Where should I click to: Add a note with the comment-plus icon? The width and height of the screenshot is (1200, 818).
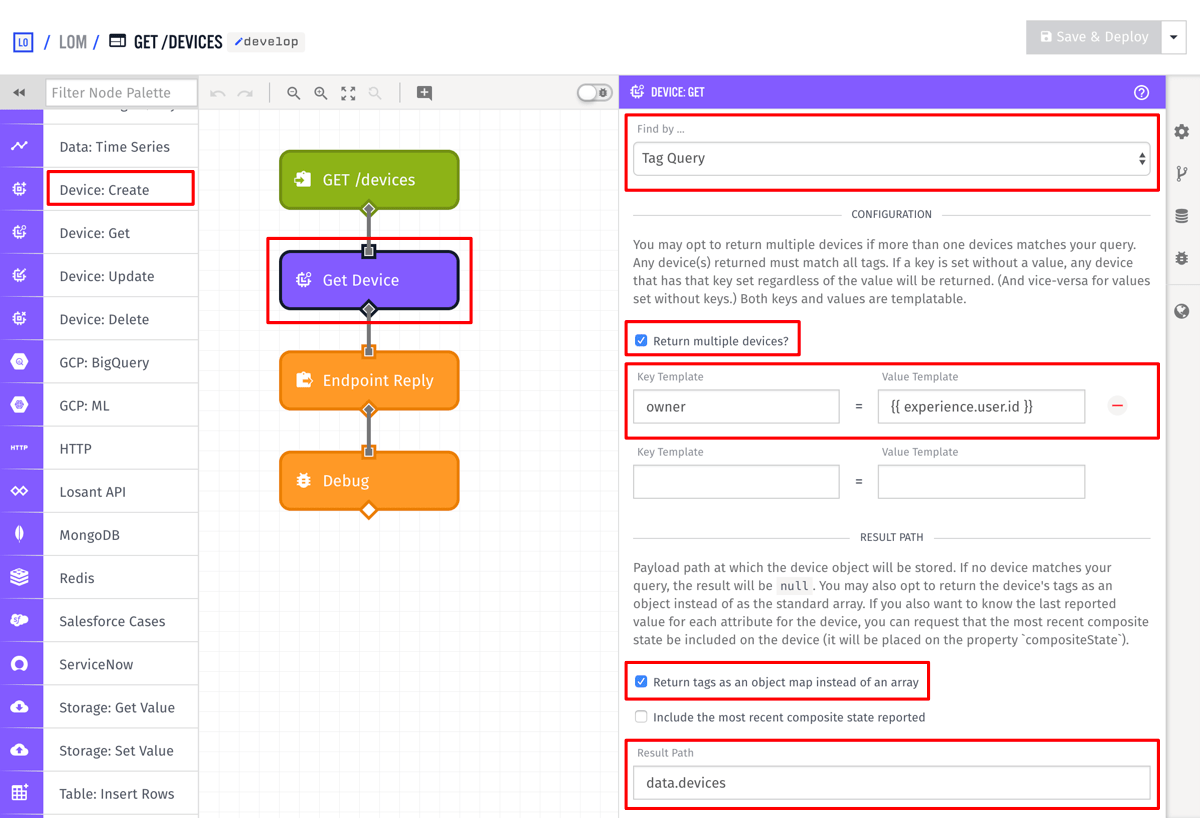click(424, 93)
